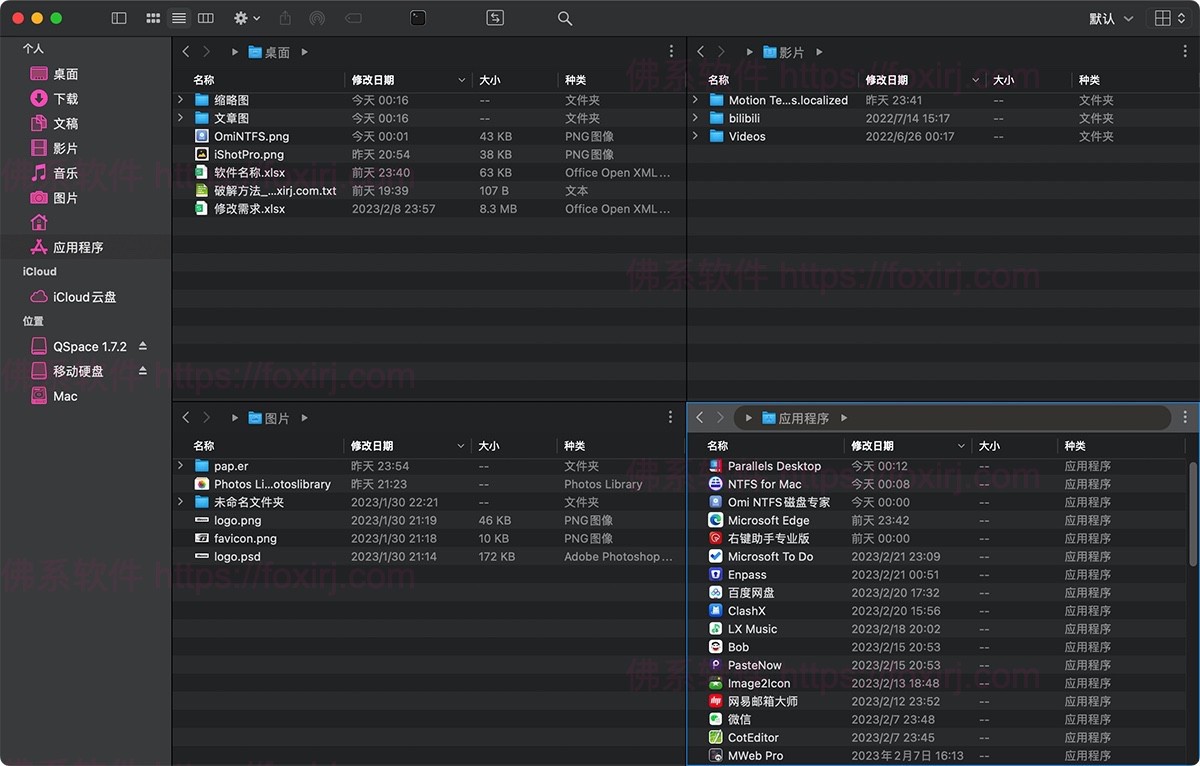1200x766 pixels.
Task: Toggle the sidebar visibility
Action: pos(119,17)
